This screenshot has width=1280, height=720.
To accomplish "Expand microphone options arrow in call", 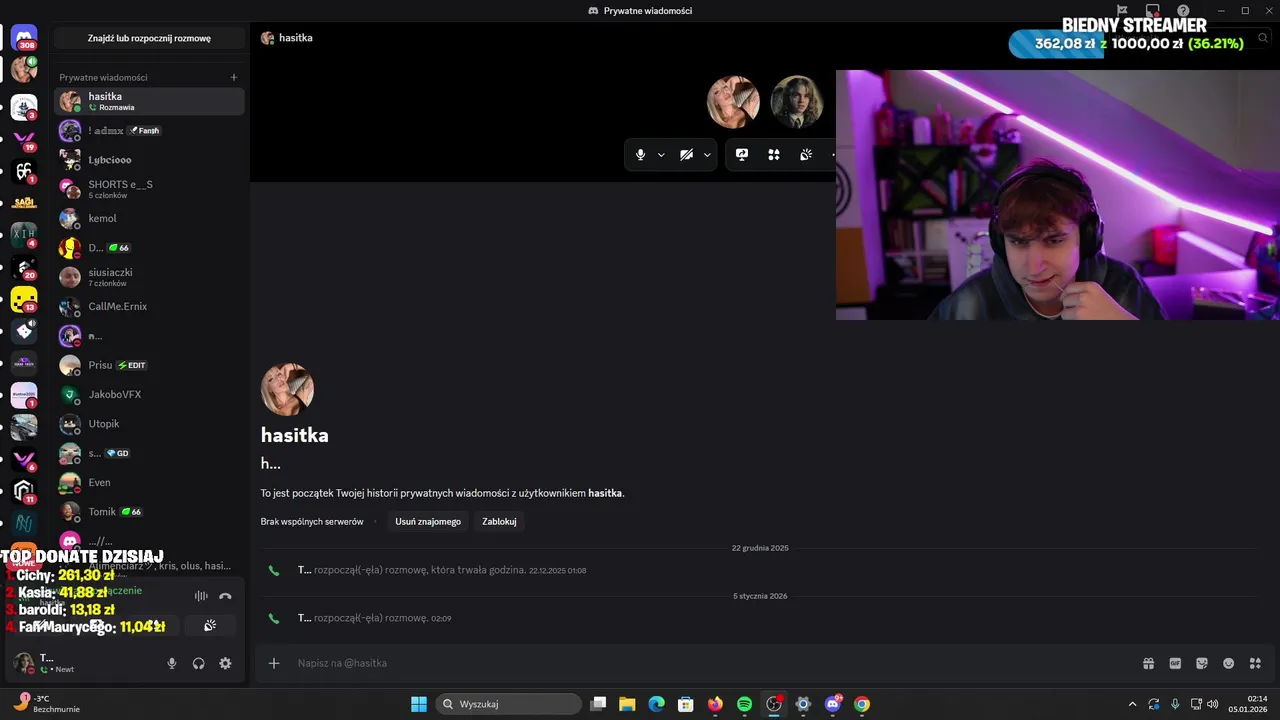I will click(661, 155).
